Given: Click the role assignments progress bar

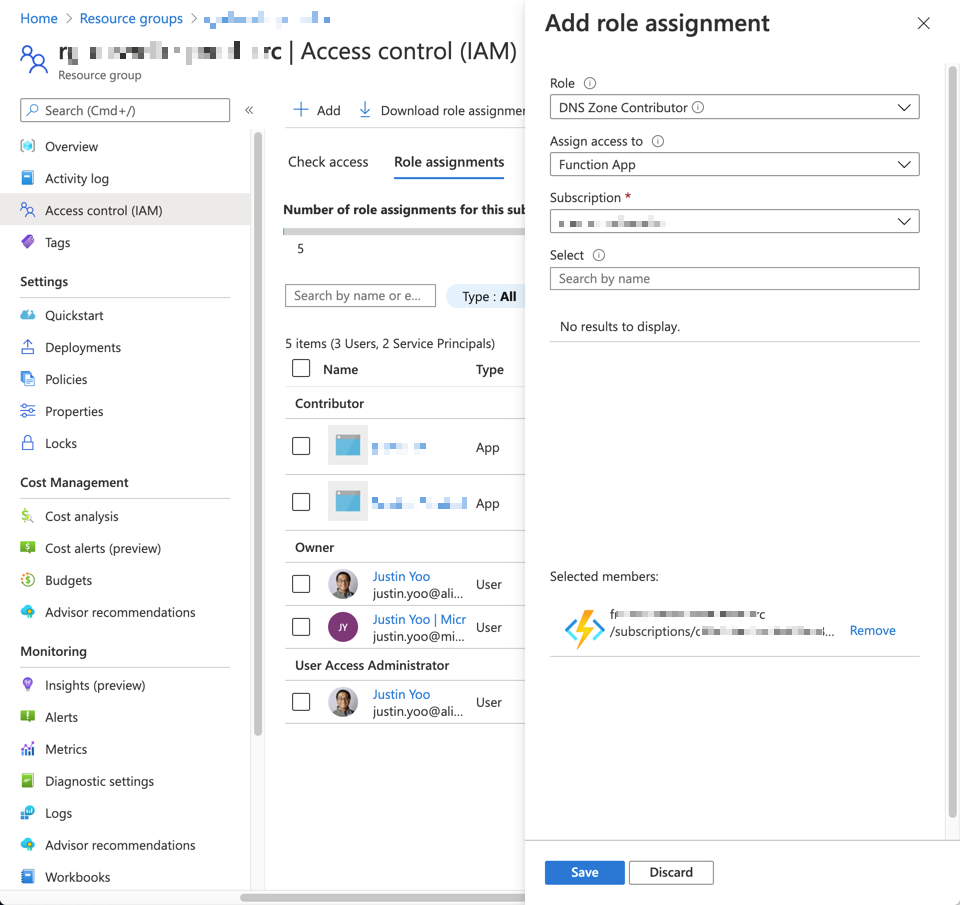Looking at the screenshot, I should pos(404,231).
